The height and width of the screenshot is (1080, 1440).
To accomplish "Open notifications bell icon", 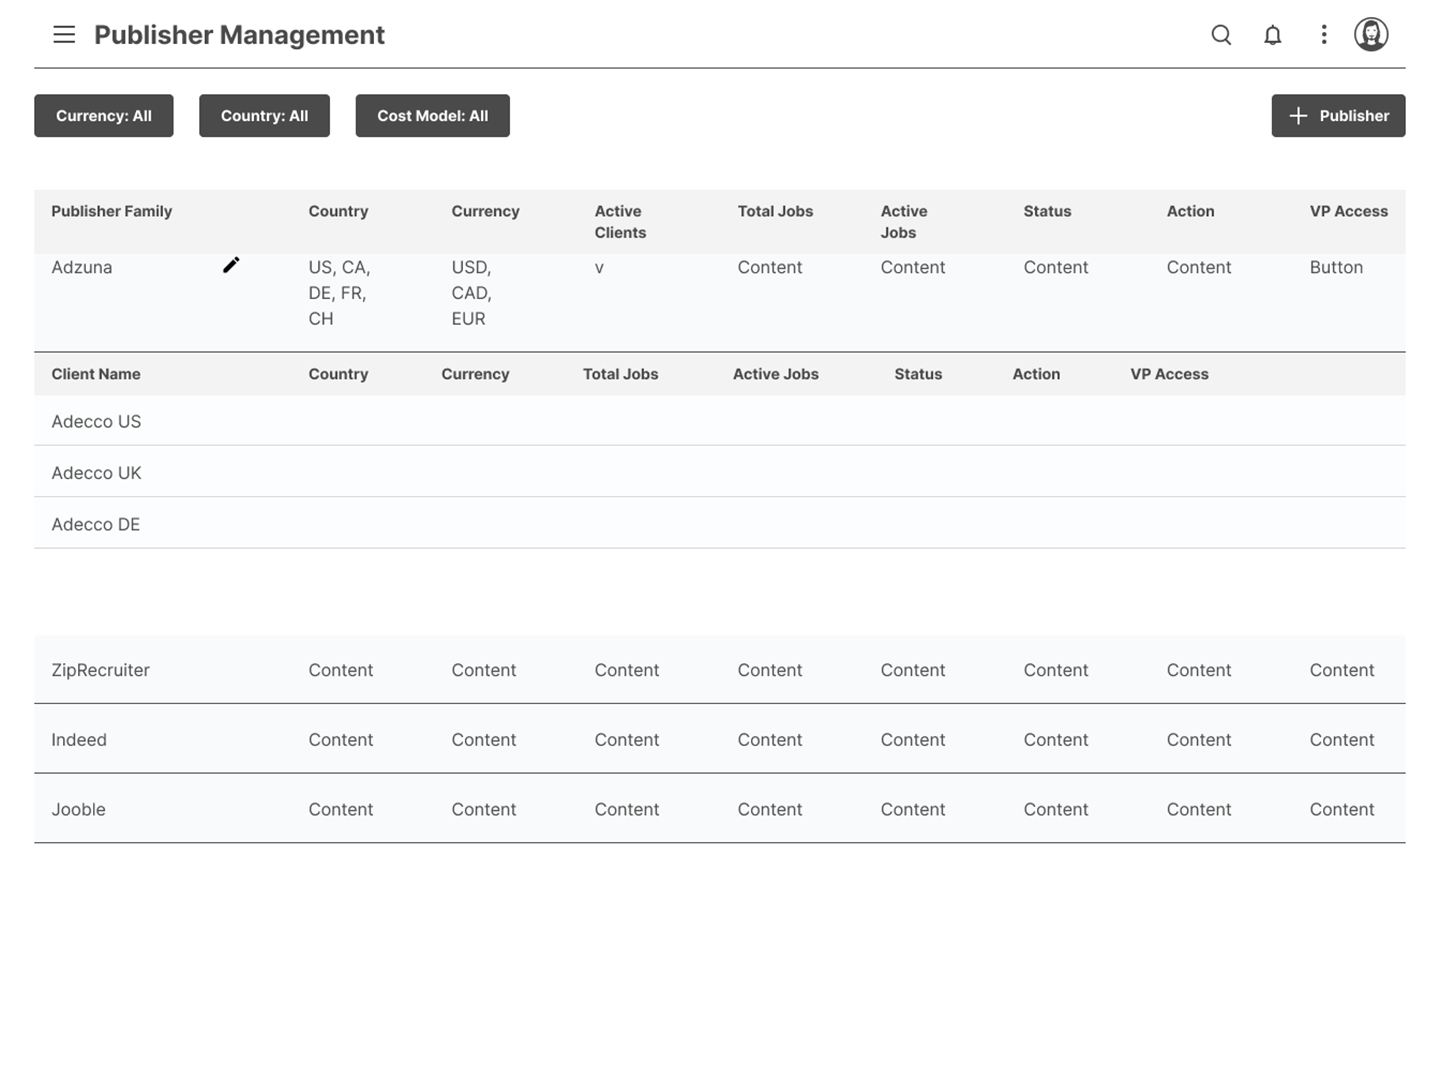I will pyautogui.click(x=1272, y=35).
